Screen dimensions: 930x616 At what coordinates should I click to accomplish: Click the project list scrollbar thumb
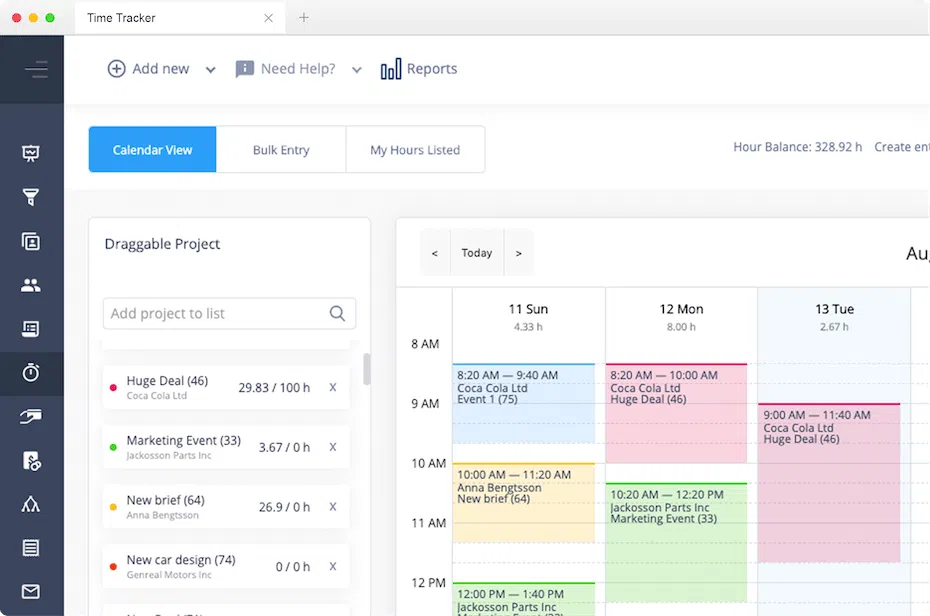pos(367,369)
